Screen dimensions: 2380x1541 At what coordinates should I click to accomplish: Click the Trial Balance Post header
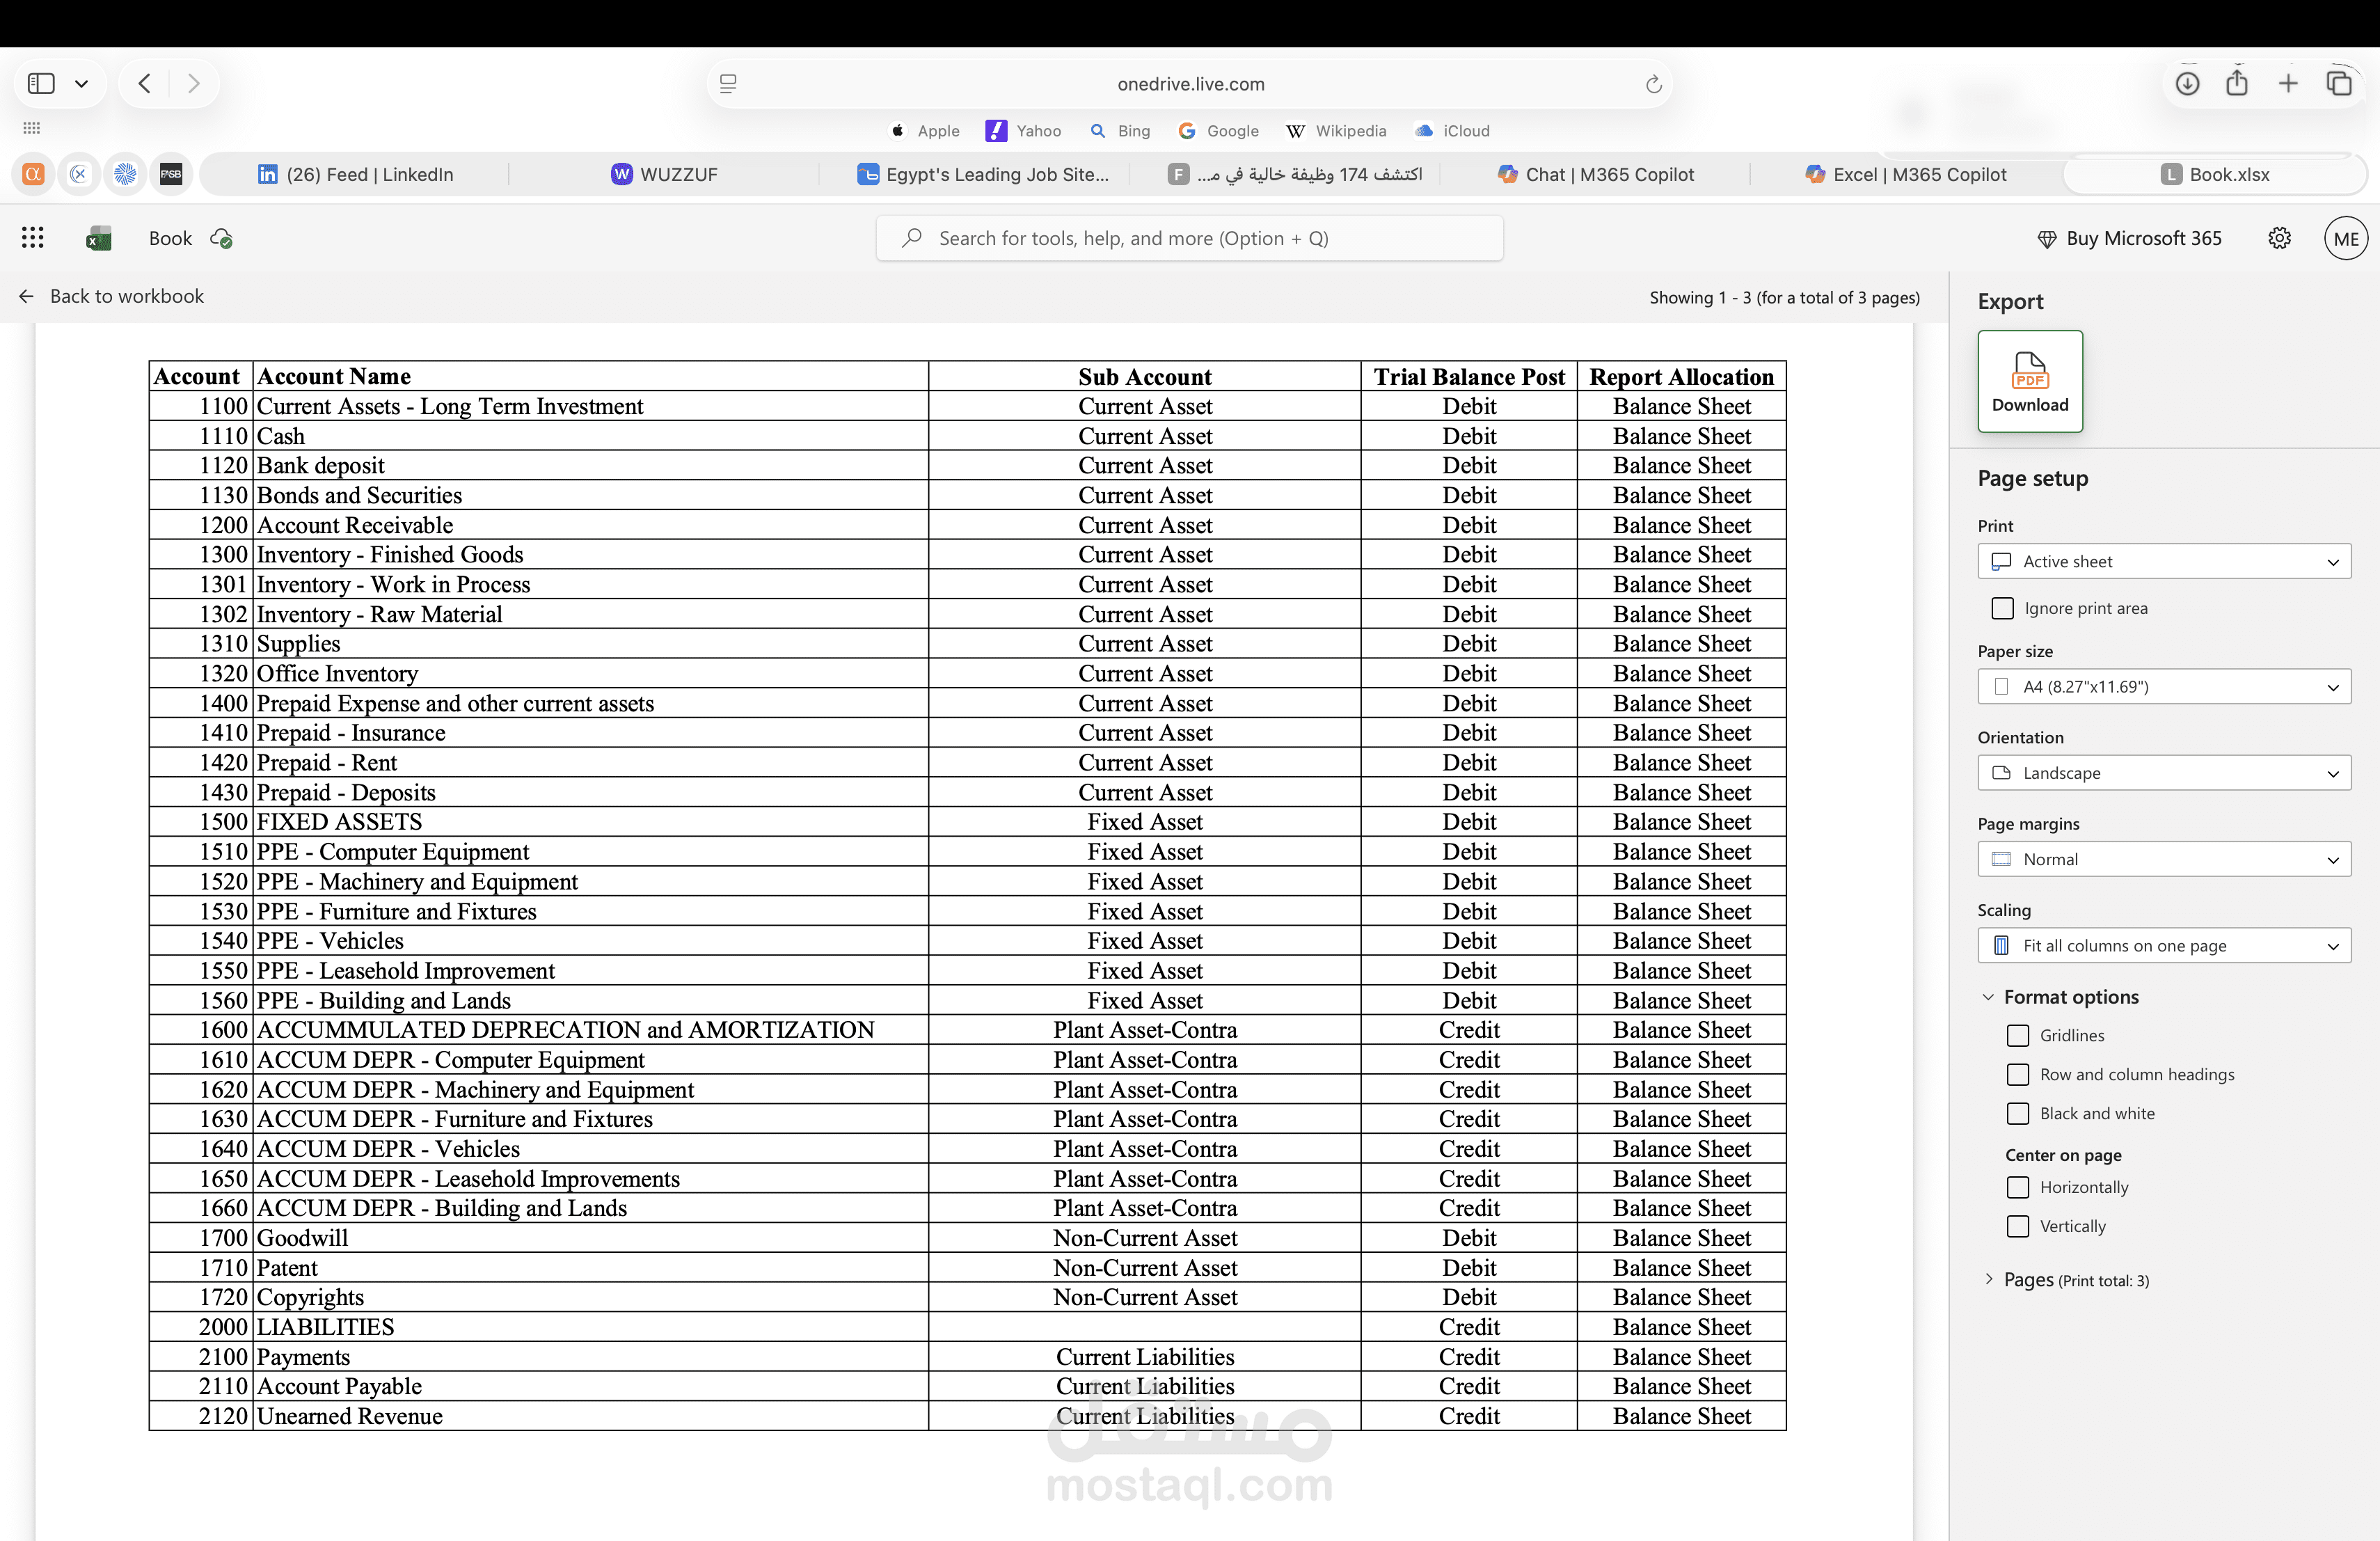(1469, 377)
